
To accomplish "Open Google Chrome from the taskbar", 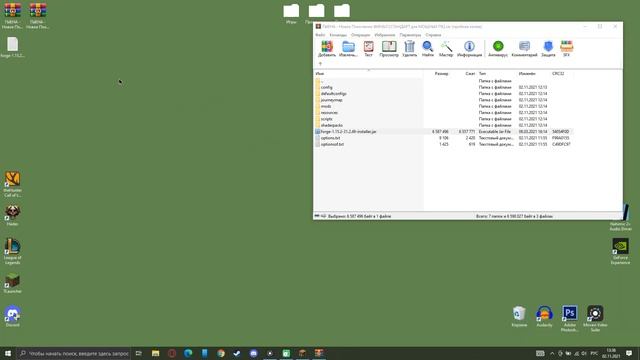I will [x=221, y=353].
